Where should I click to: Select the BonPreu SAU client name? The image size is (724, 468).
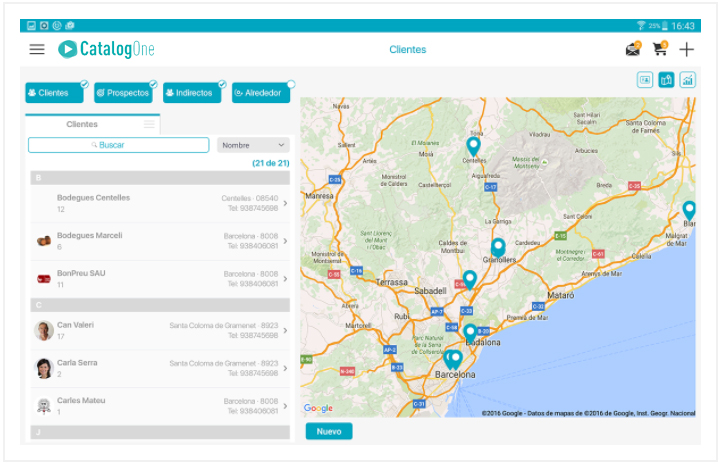click(81, 273)
